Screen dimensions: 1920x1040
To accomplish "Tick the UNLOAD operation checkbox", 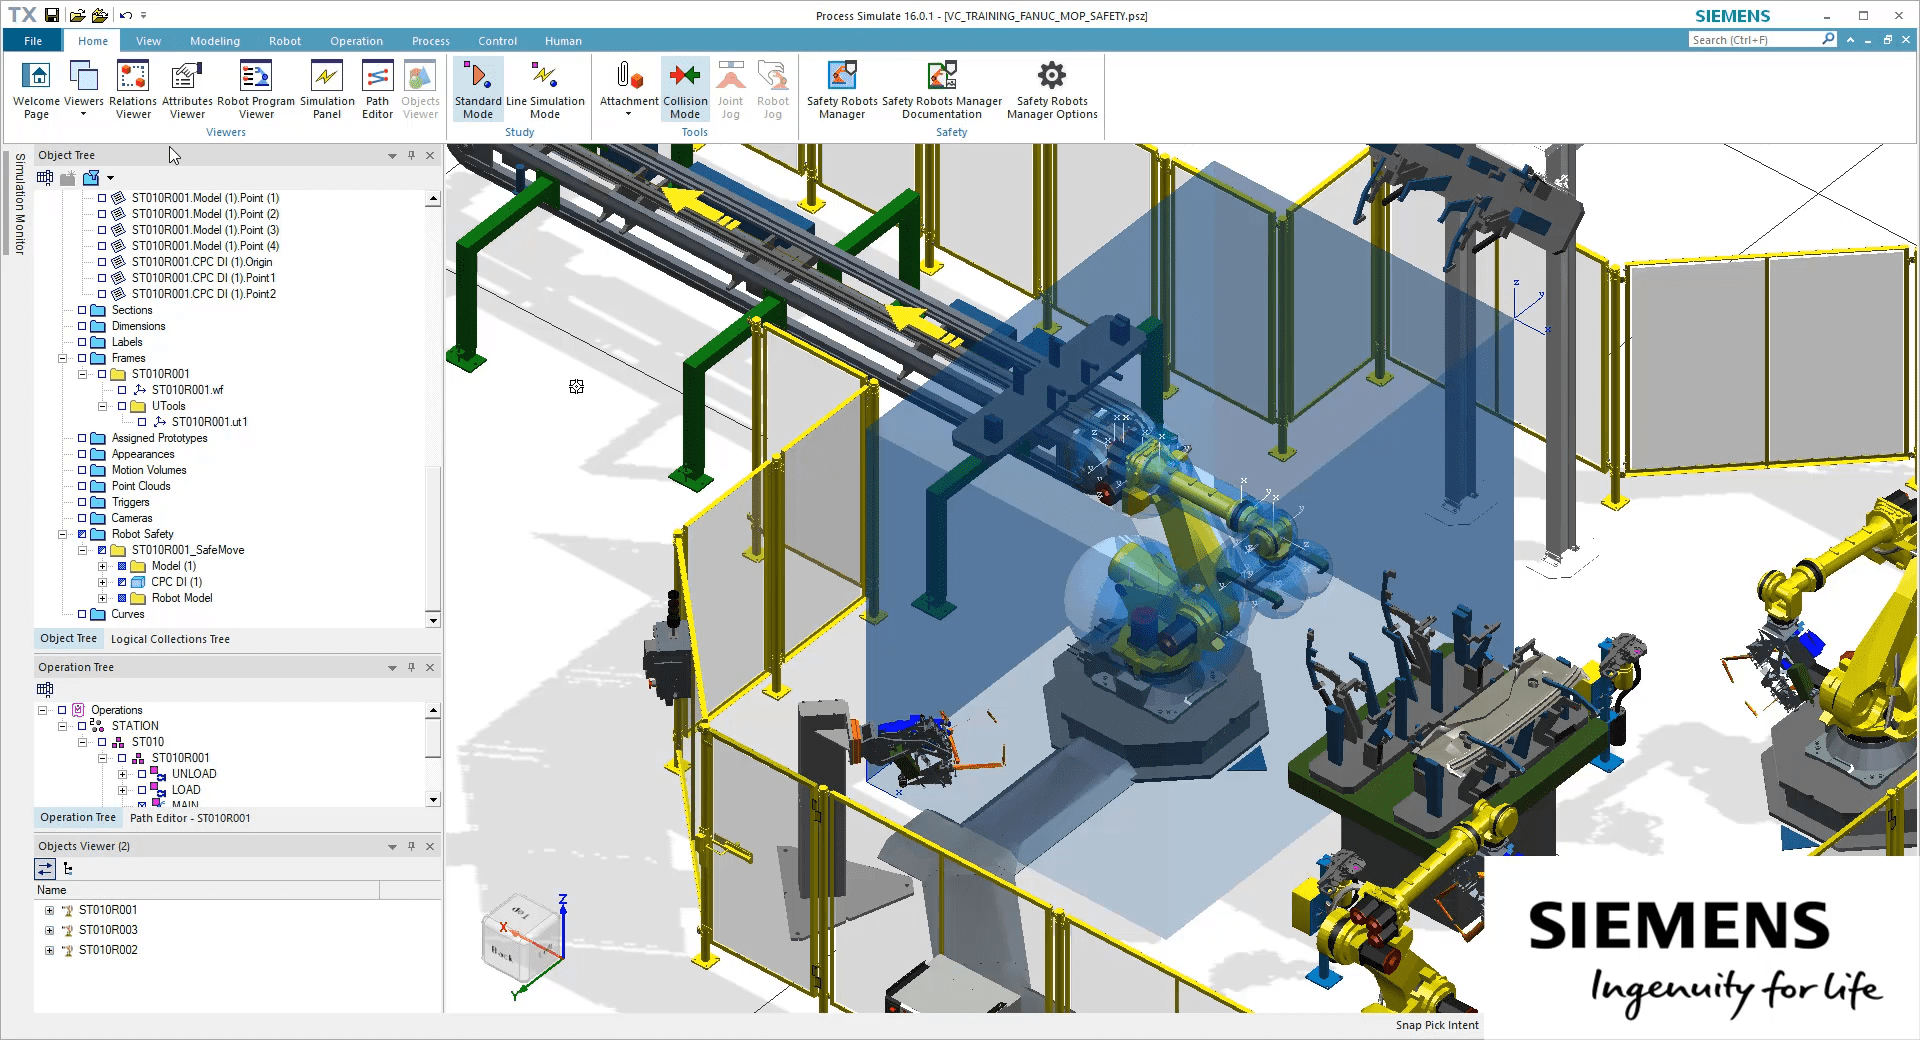I will click(140, 773).
